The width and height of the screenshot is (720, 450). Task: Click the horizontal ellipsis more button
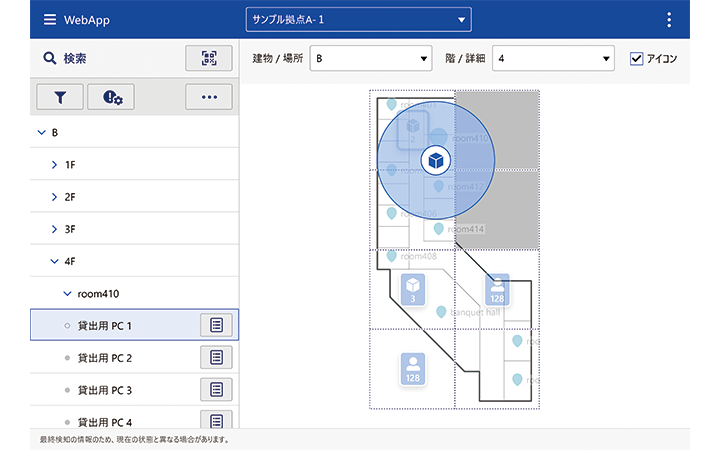(x=209, y=97)
